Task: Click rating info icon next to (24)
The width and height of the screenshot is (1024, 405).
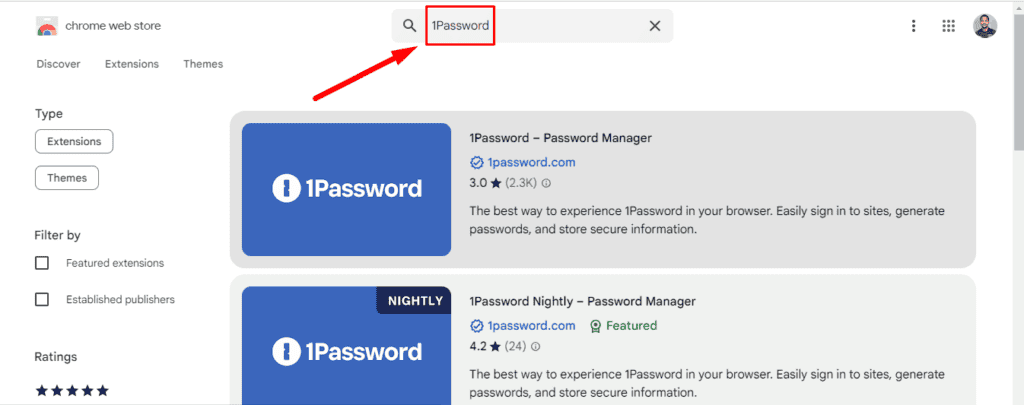Action: click(x=538, y=346)
